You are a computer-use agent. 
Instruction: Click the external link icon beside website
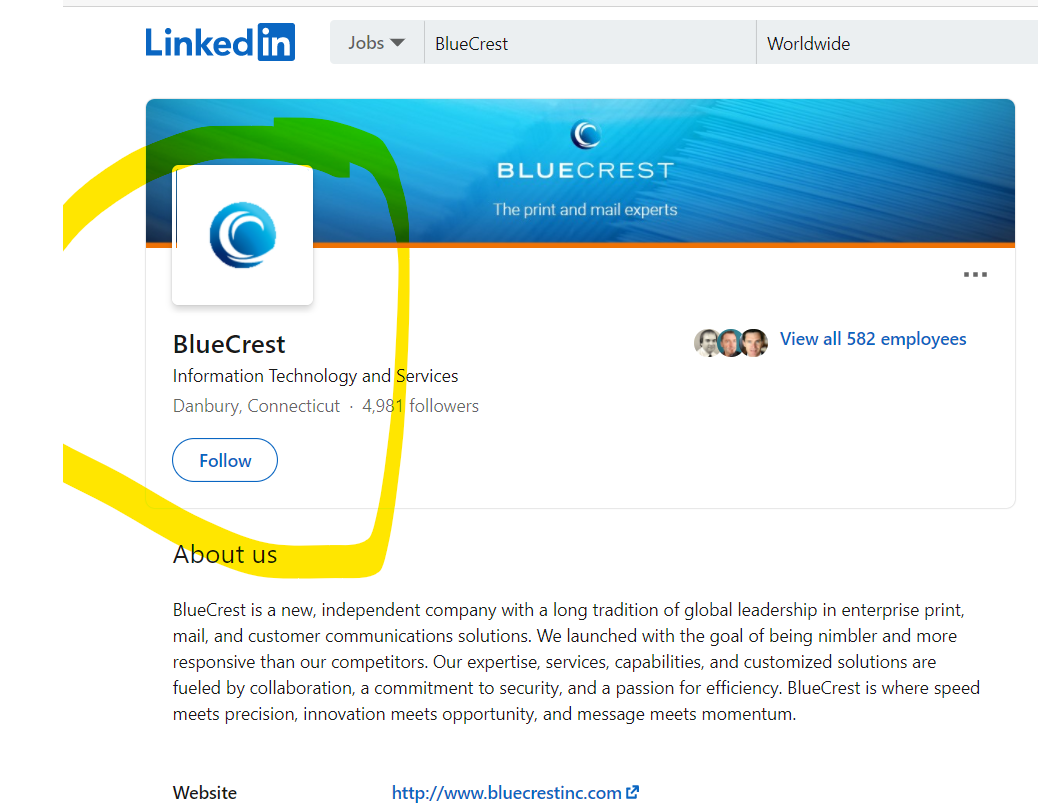tap(633, 791)
